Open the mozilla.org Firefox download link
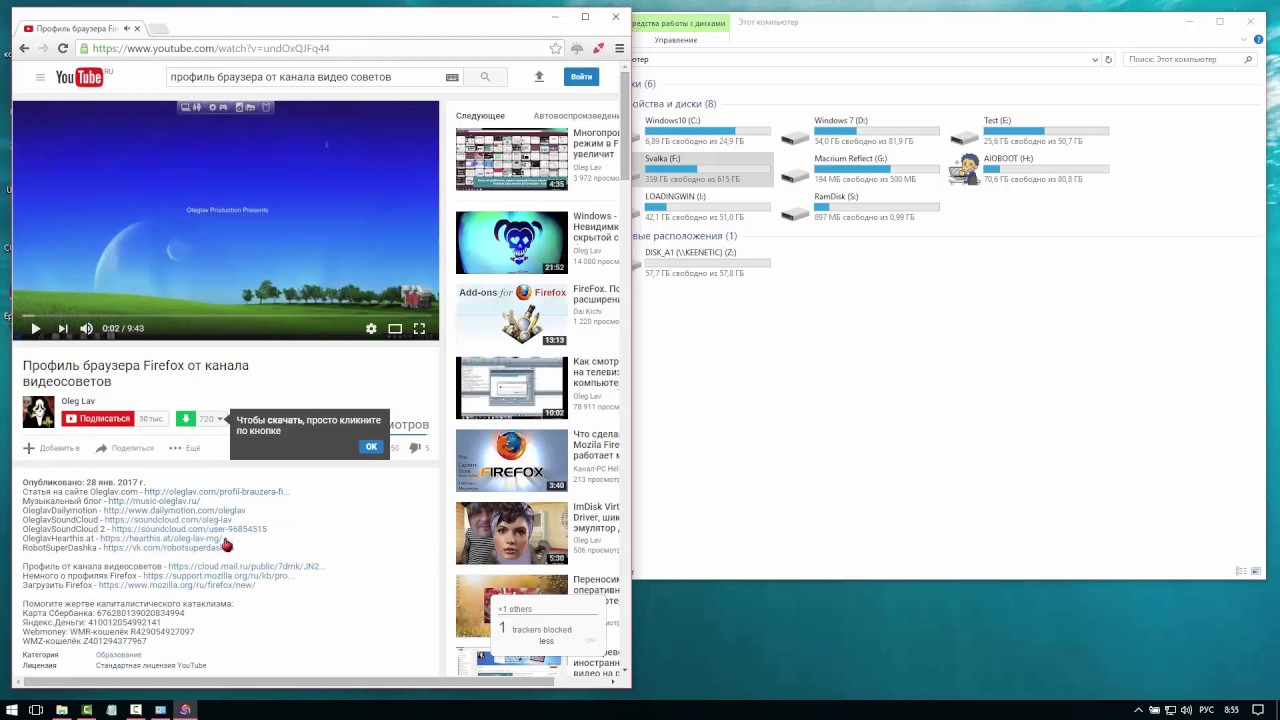The height and width of the screenshot is (720, 1280). 177,585
